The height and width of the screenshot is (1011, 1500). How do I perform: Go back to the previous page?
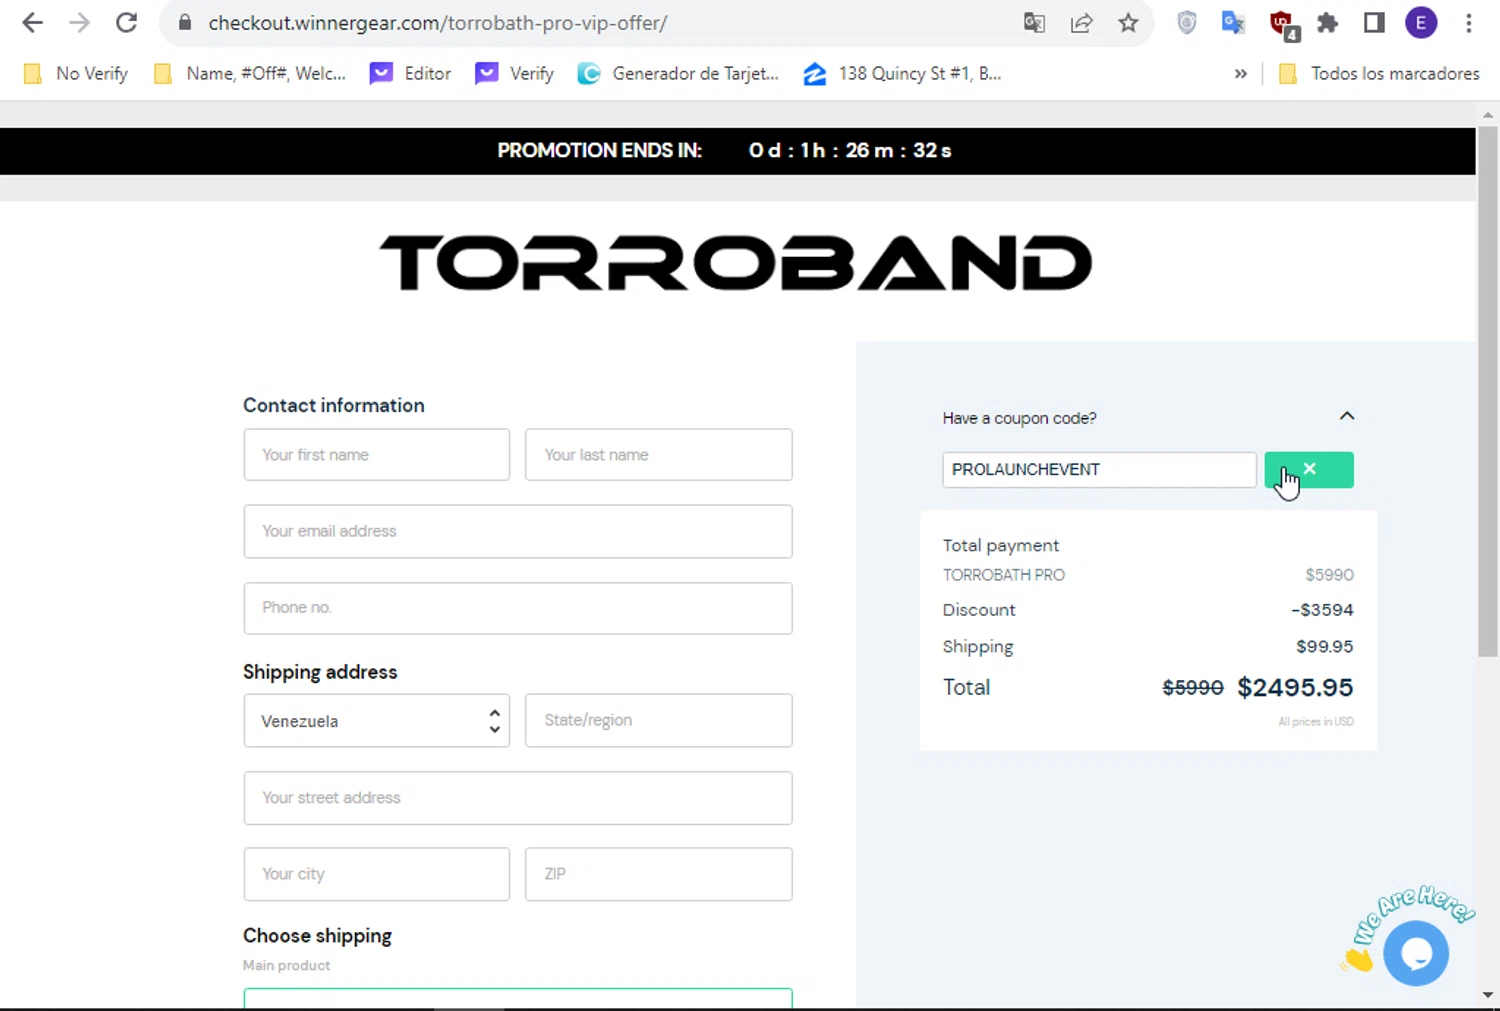click(32, 23)
